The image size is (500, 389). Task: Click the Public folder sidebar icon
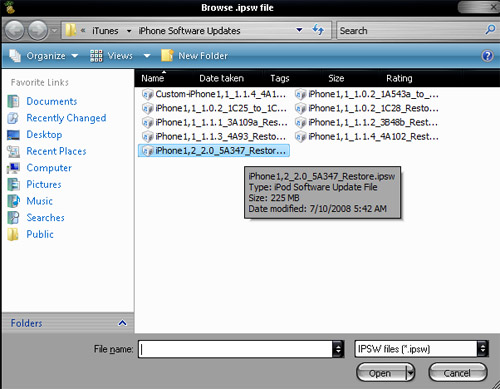[x=13, y=235]
